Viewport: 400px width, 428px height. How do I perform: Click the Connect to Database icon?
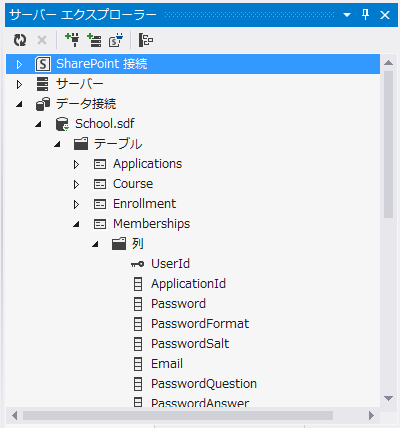point(72,40)
